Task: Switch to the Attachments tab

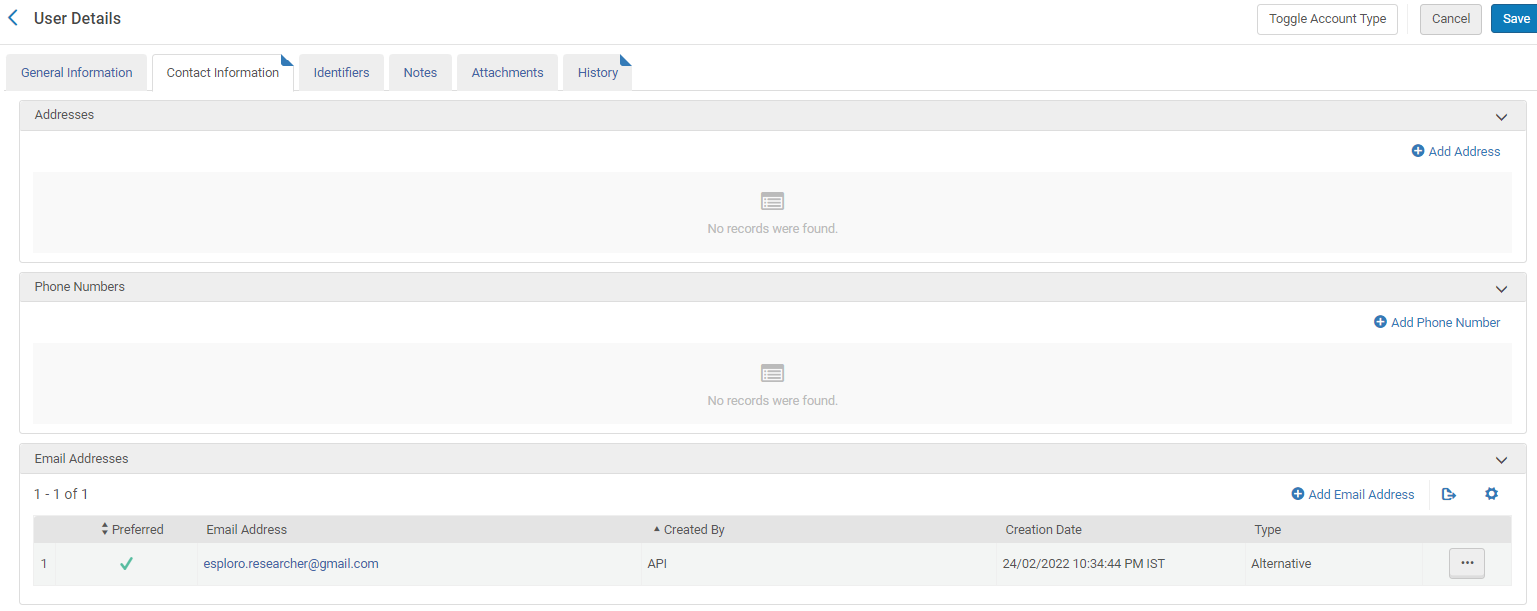Action: pyautogui.click(x=507, y=73)
